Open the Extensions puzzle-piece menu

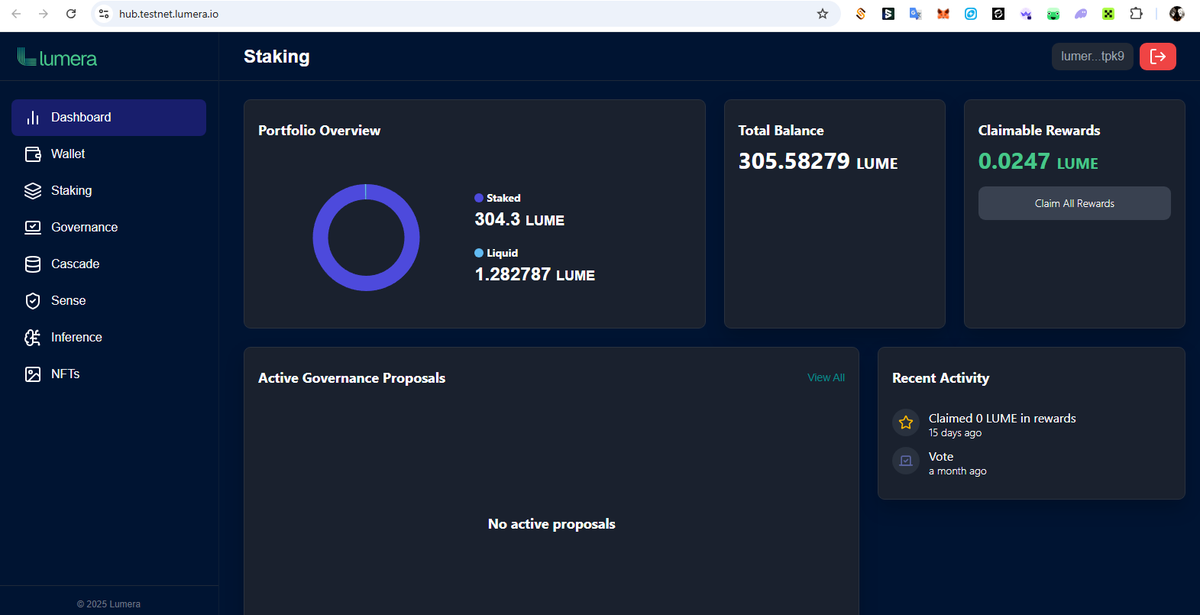point(1136,14)
